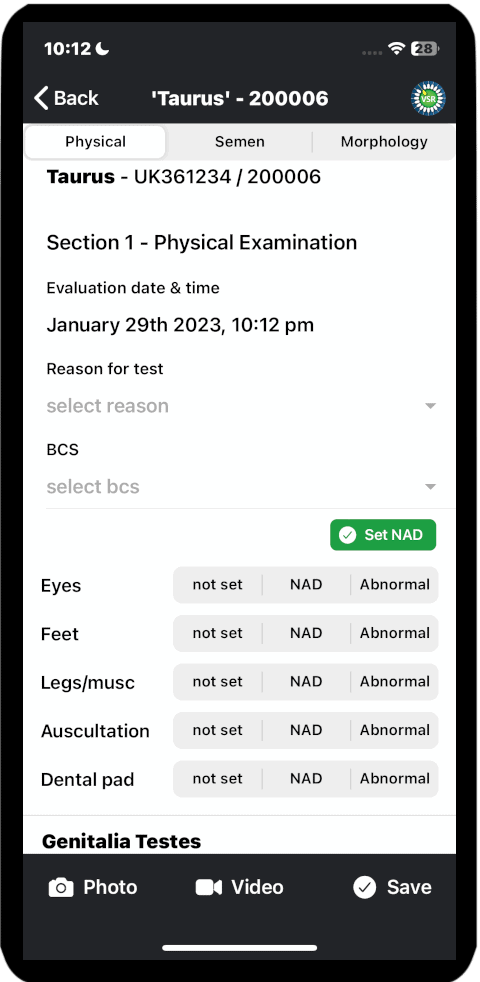Viewport: 480px width, 982px height.
Task: Tap the battery indicator icon
Action: 425,49
